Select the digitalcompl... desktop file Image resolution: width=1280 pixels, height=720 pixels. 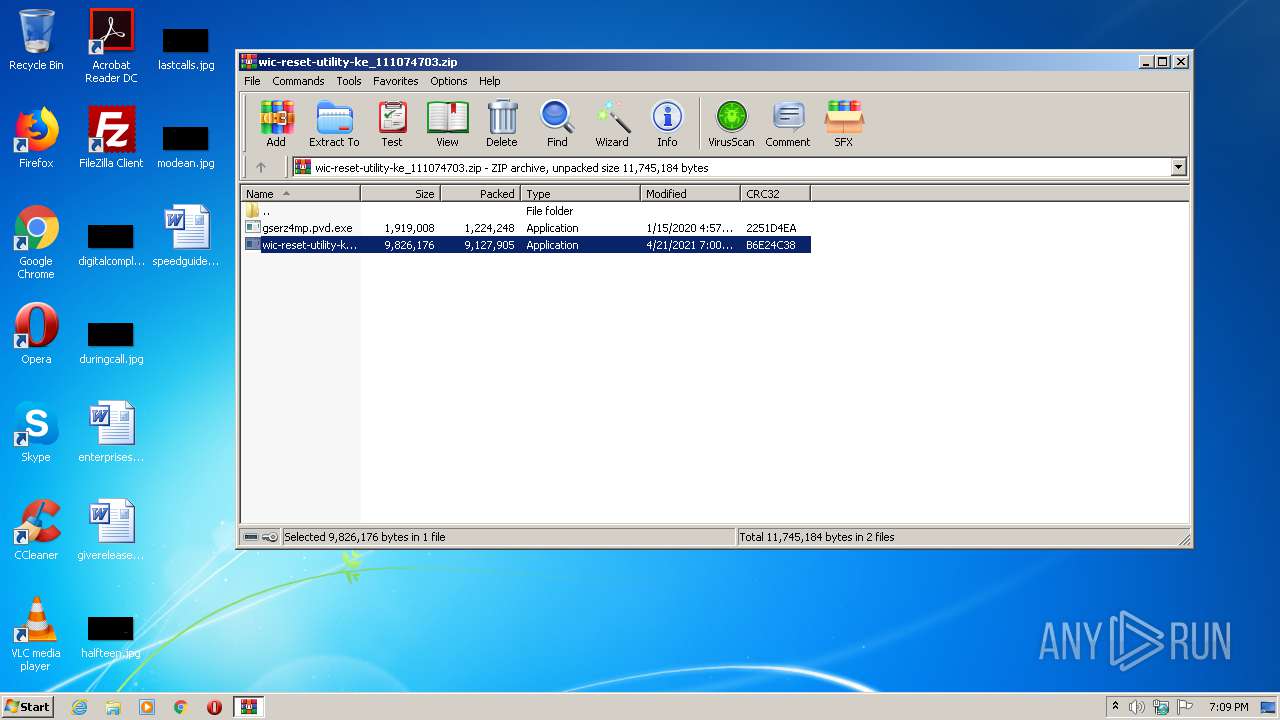111,245
